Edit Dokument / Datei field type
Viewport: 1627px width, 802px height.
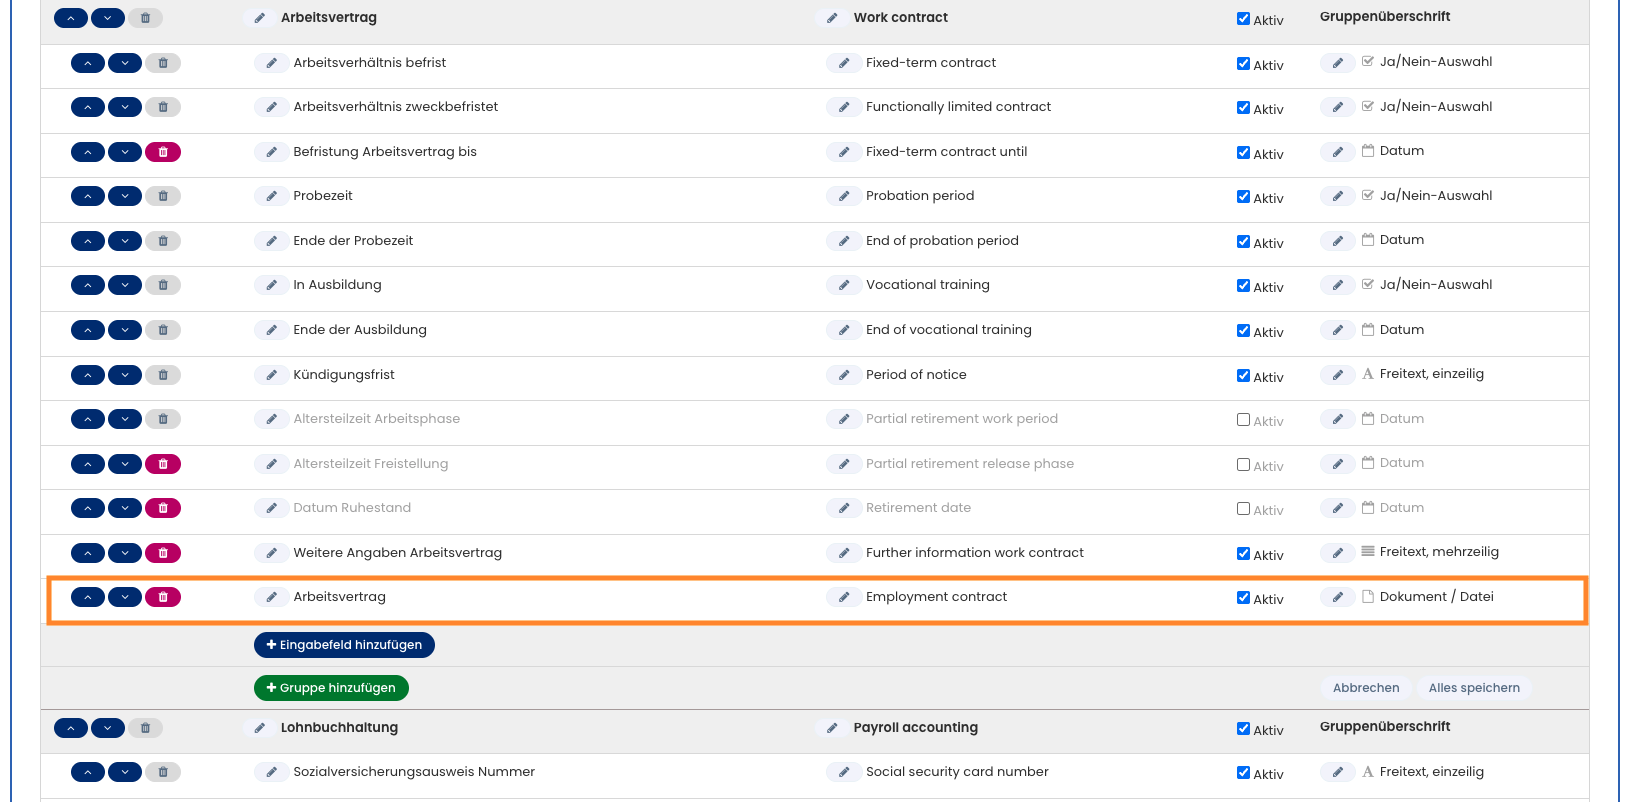click(x=1337, y=597)
